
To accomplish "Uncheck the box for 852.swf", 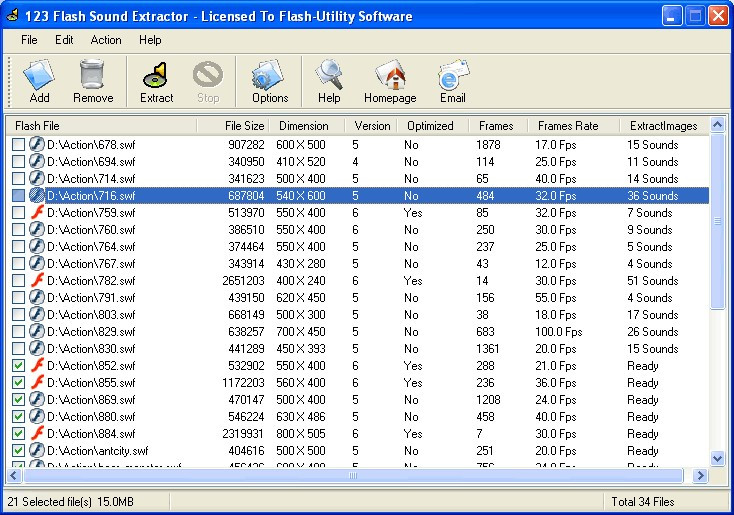I will 18,366.
